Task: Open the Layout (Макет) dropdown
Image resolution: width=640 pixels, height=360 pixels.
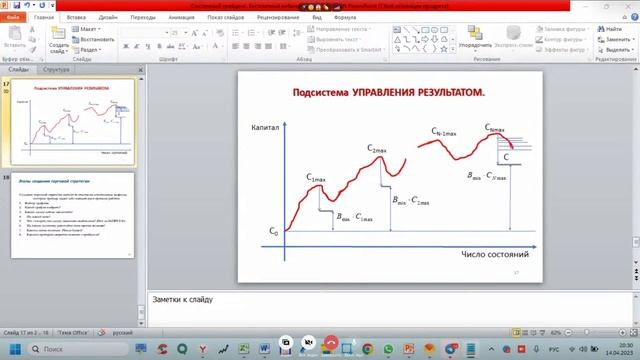Action: pyautogui.click(x=87, y=29)
